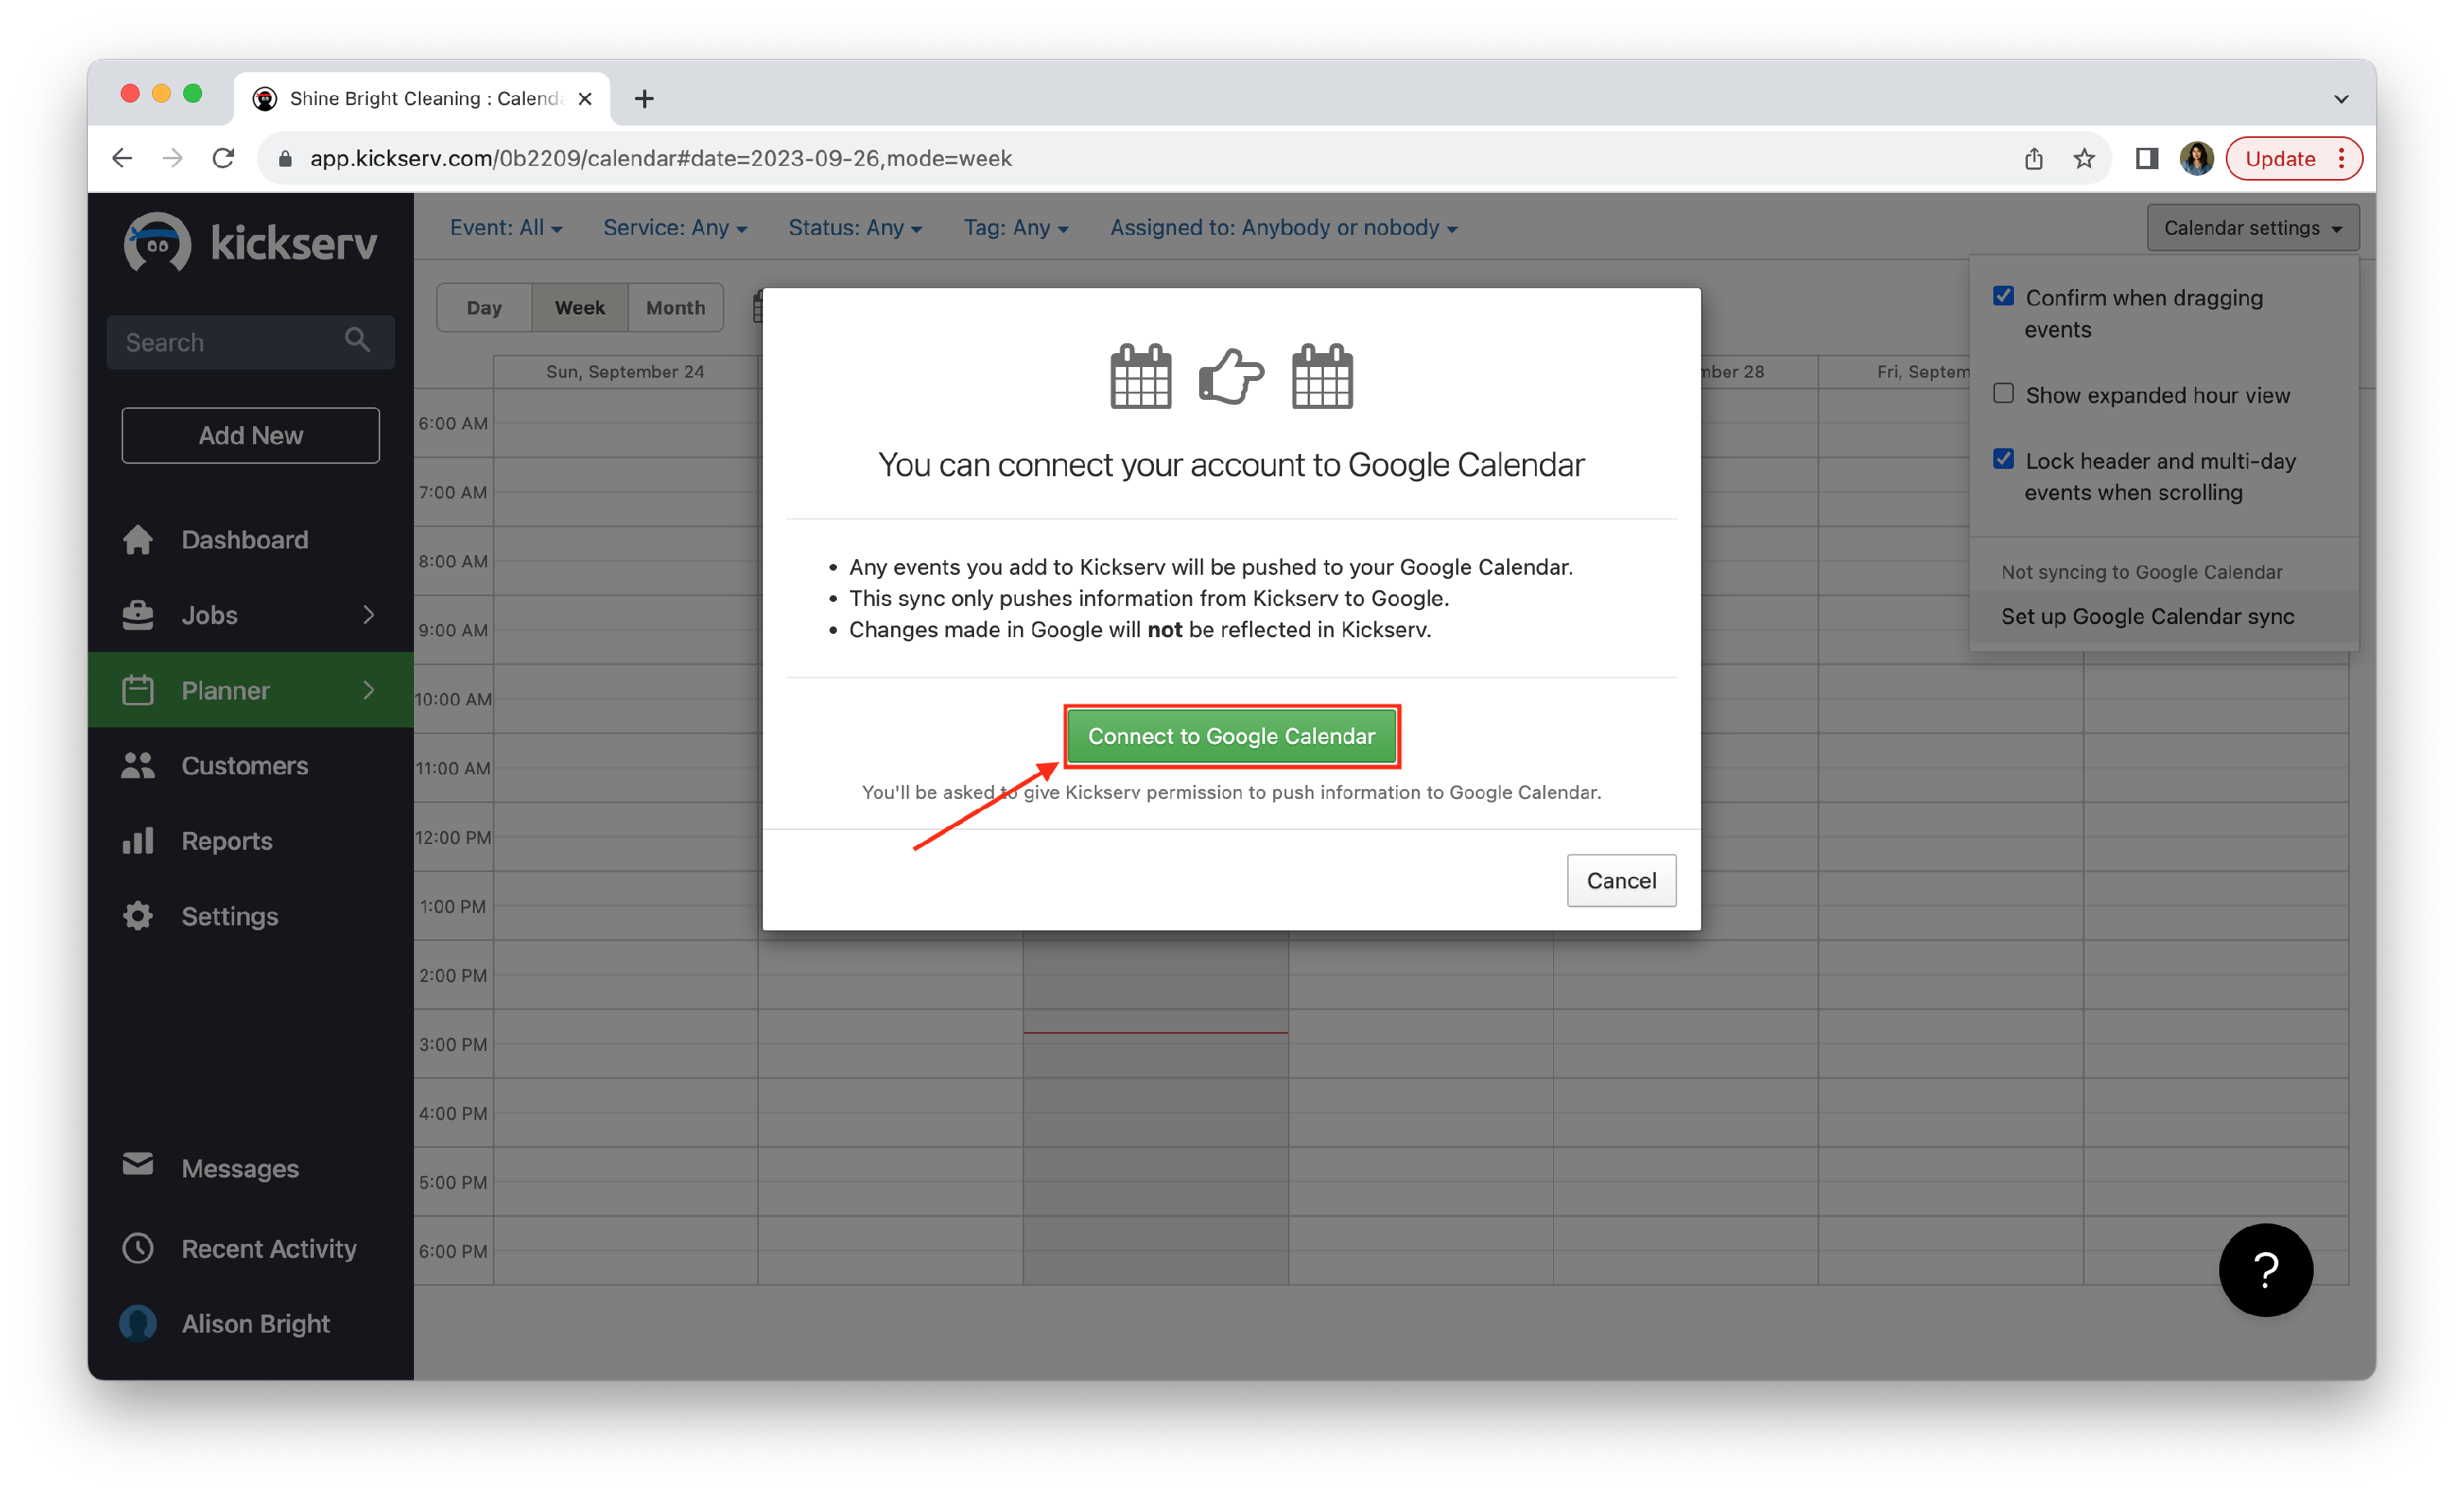Click Cancel in the dialog

pyautogui.click(x=1620, y=880)
